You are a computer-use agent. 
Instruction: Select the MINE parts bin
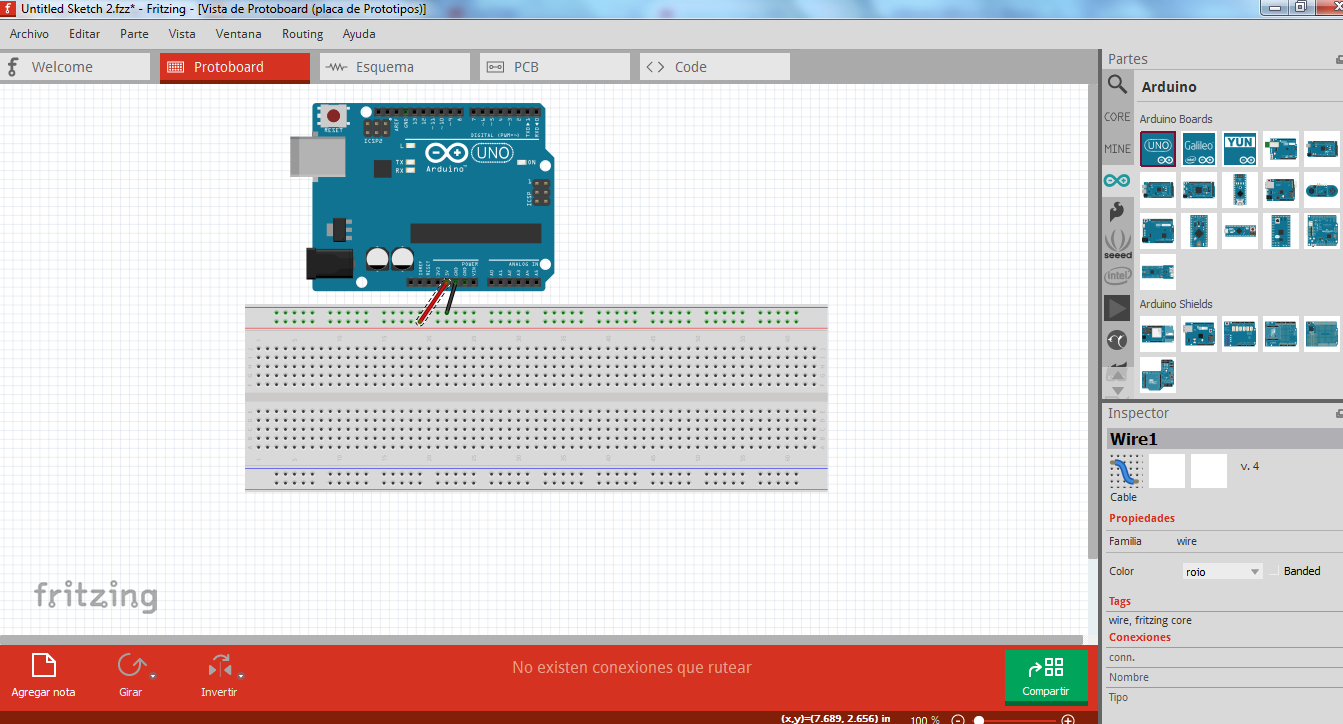(1117, 149)
